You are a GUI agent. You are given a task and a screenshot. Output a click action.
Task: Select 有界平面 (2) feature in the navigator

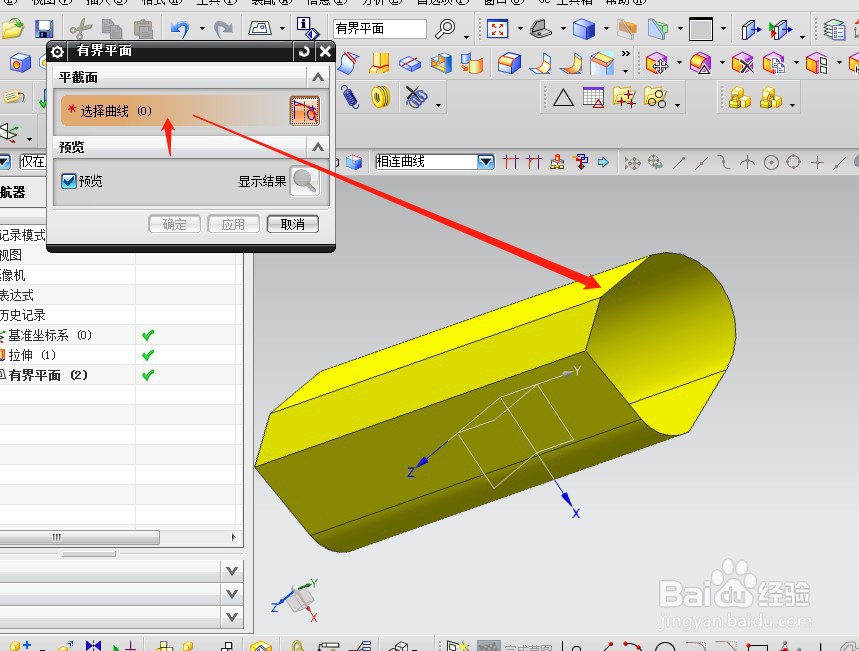click(48, 375)
